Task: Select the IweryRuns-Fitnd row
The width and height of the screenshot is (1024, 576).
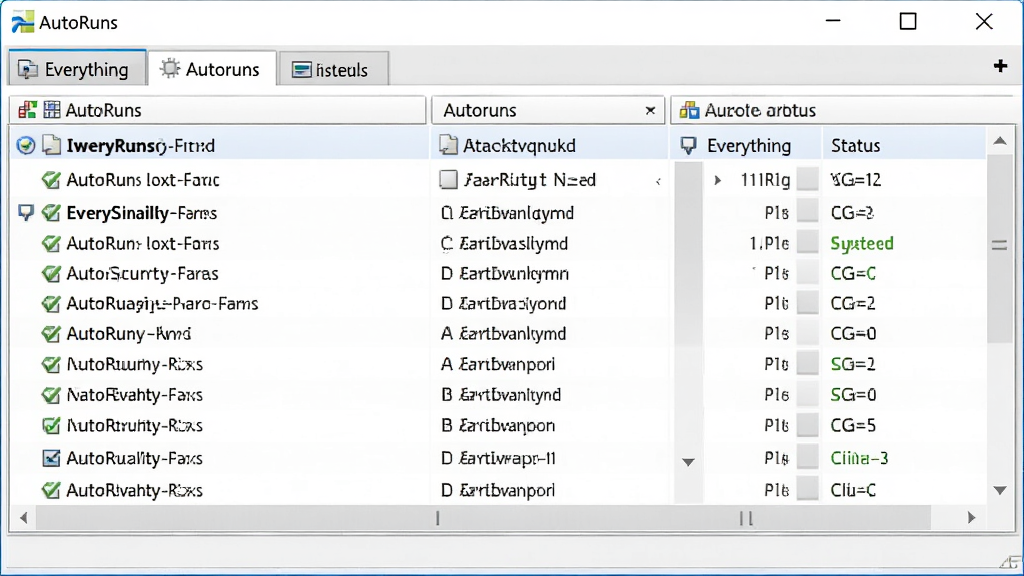Action: pos(219,145)
